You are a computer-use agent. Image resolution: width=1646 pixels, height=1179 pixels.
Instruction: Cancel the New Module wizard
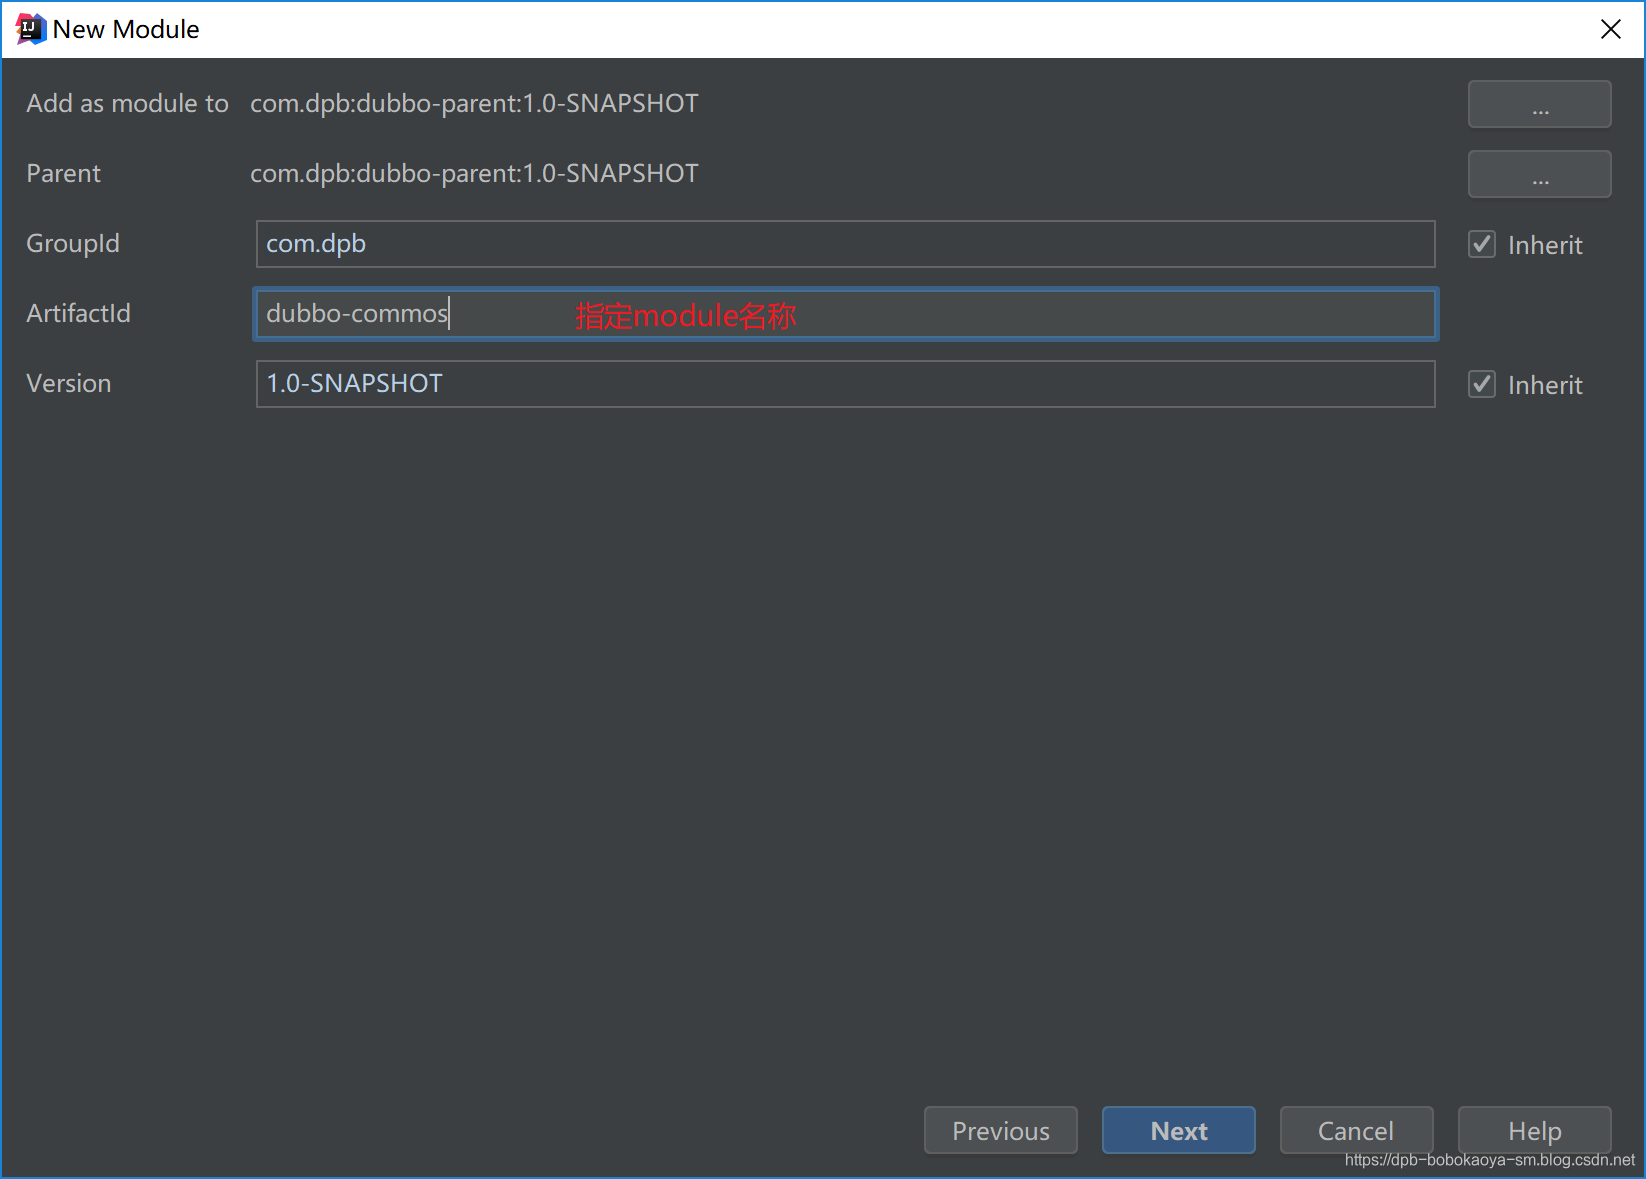point(1356,1130)
